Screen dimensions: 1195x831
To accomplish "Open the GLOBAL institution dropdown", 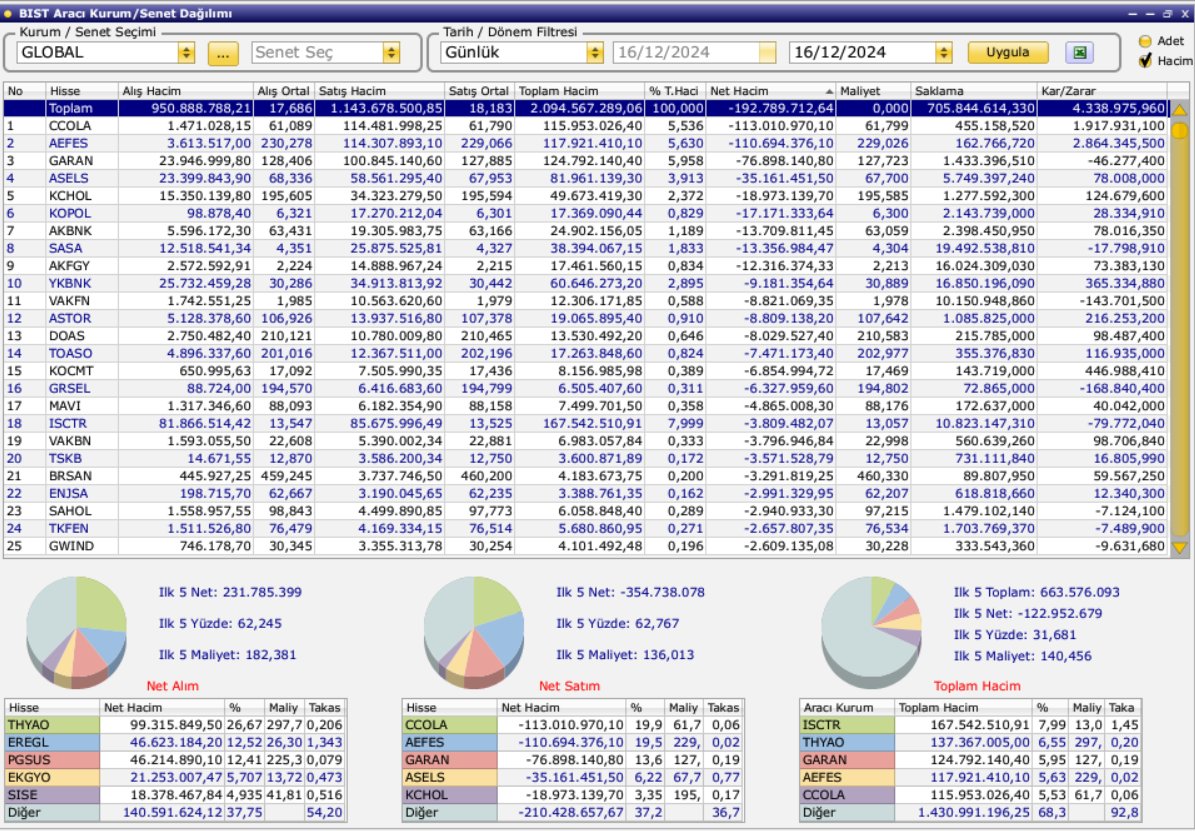I will click(187, 53).
